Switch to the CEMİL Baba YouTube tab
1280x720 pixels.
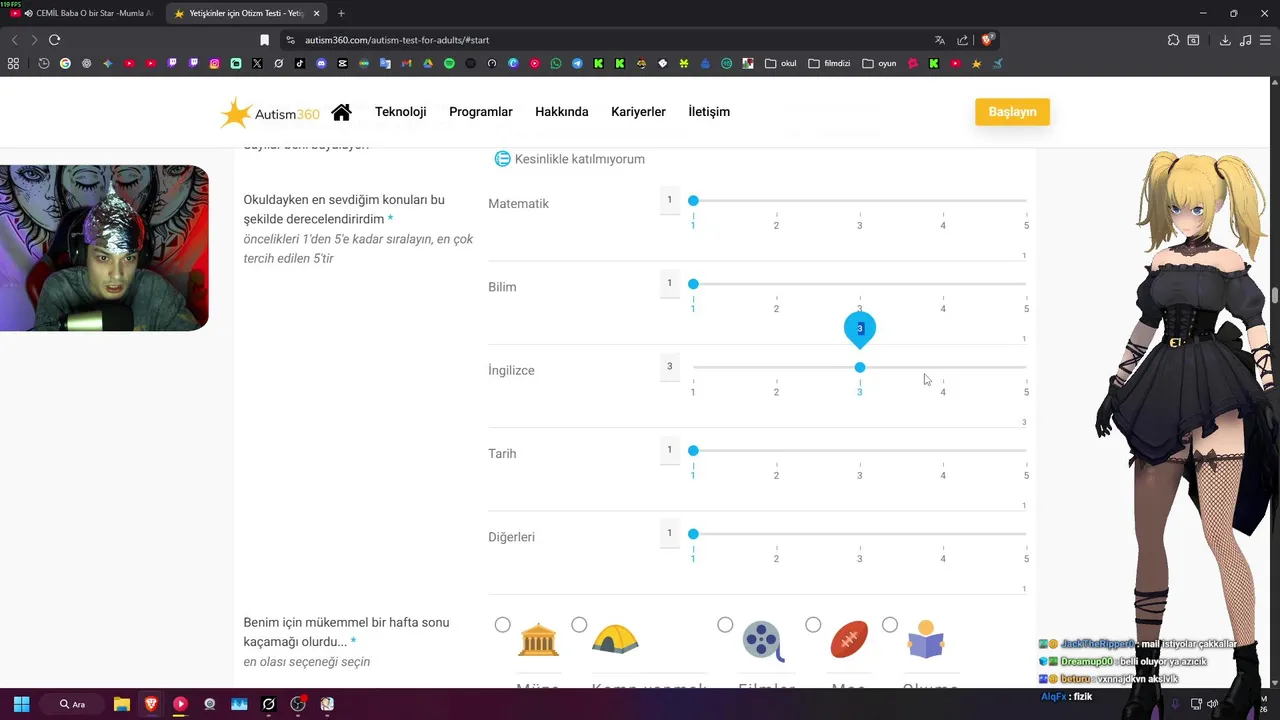[83, 13]
